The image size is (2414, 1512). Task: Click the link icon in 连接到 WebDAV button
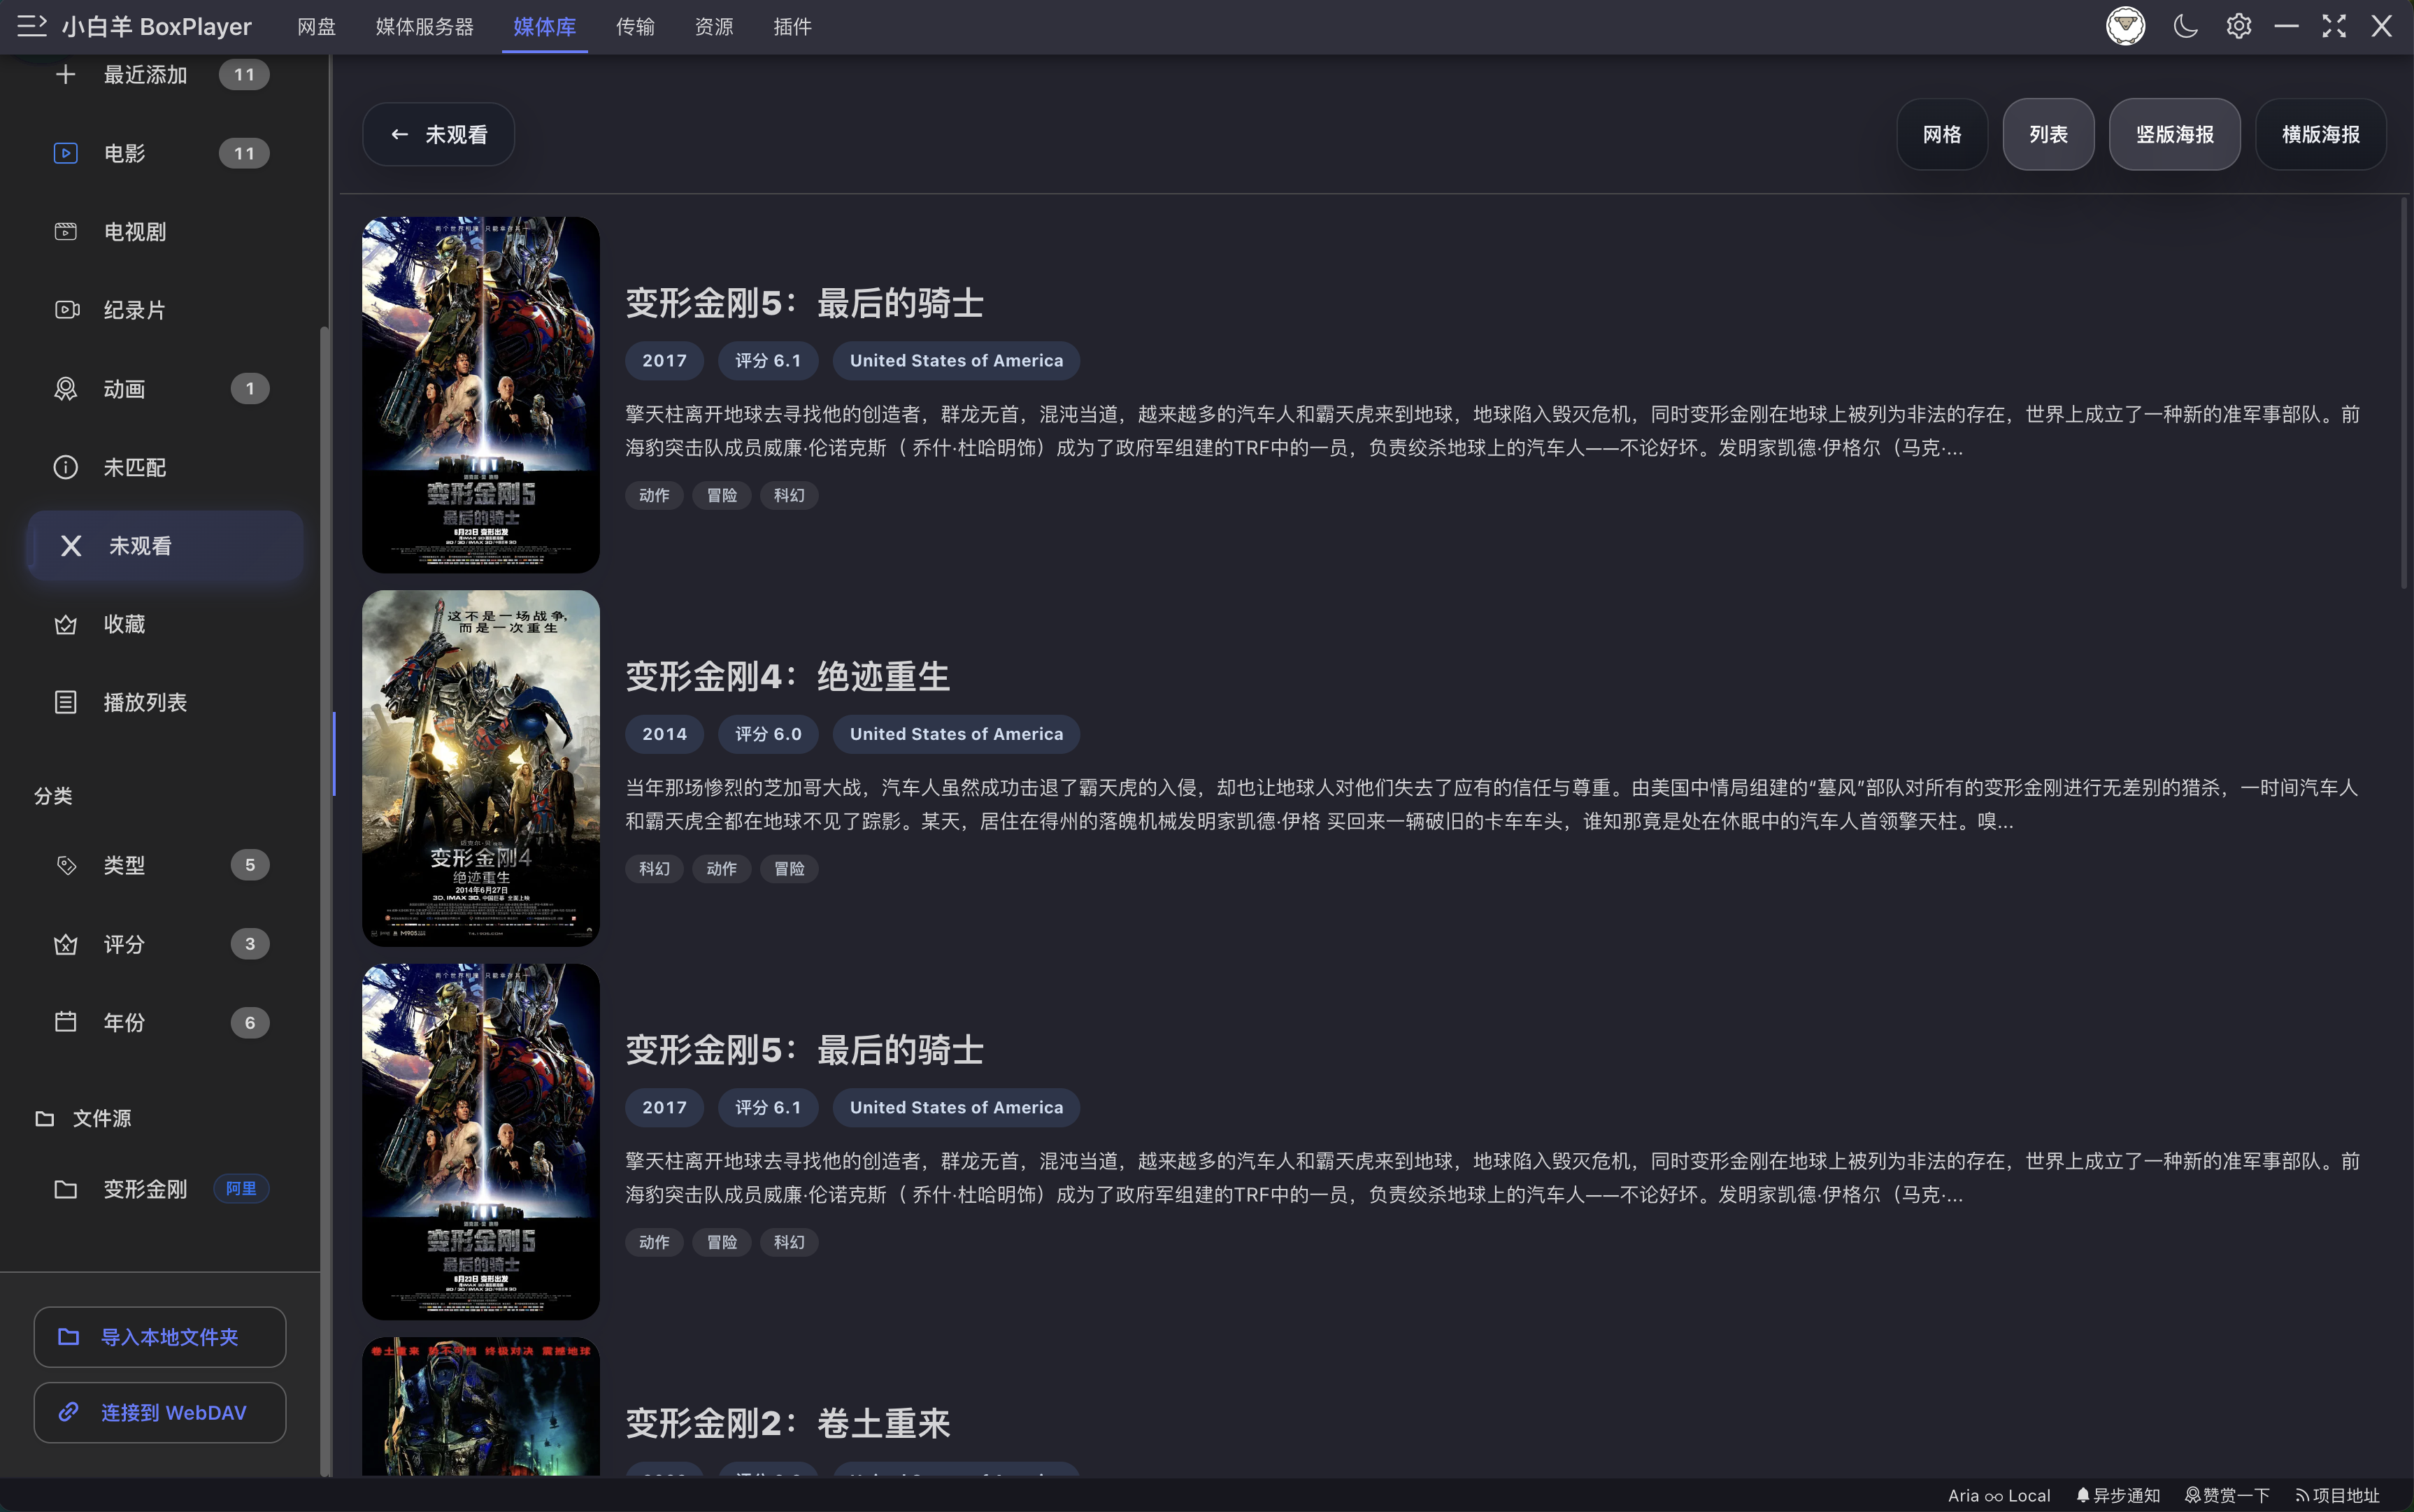(x=68, y=1412)
